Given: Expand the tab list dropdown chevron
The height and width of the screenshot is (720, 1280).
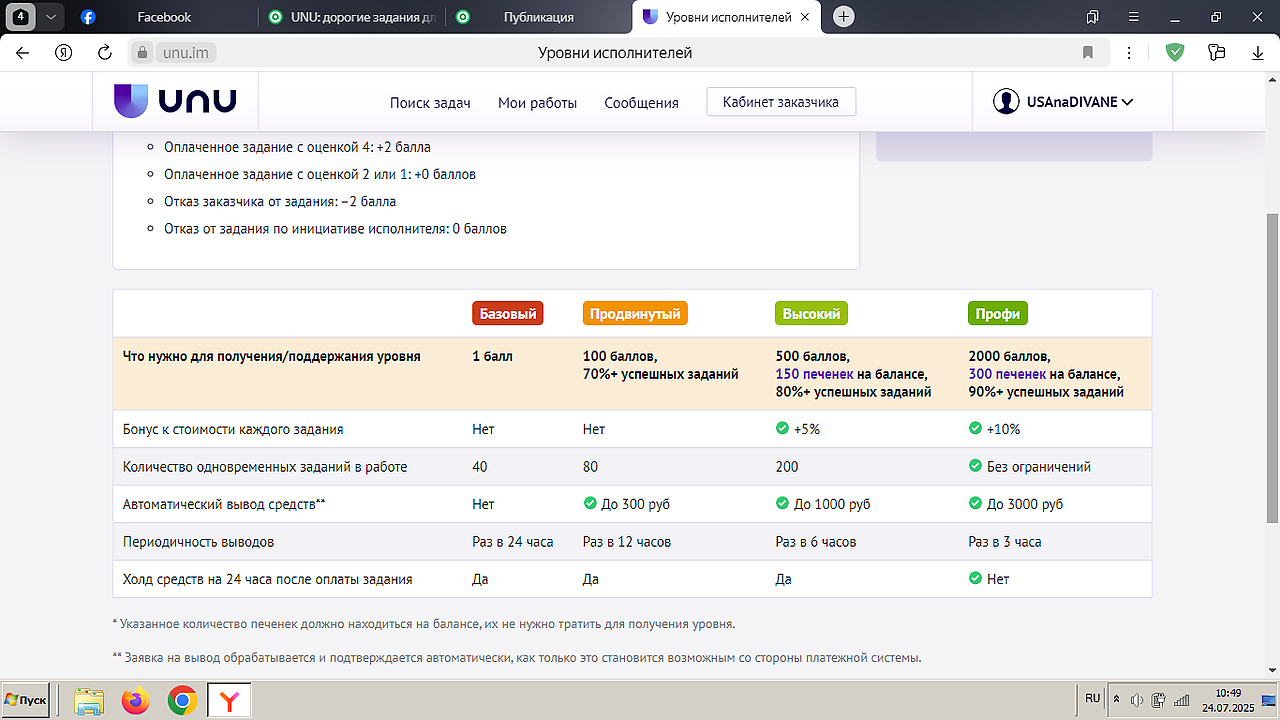Looking at the screenshot, I should 51,17.
